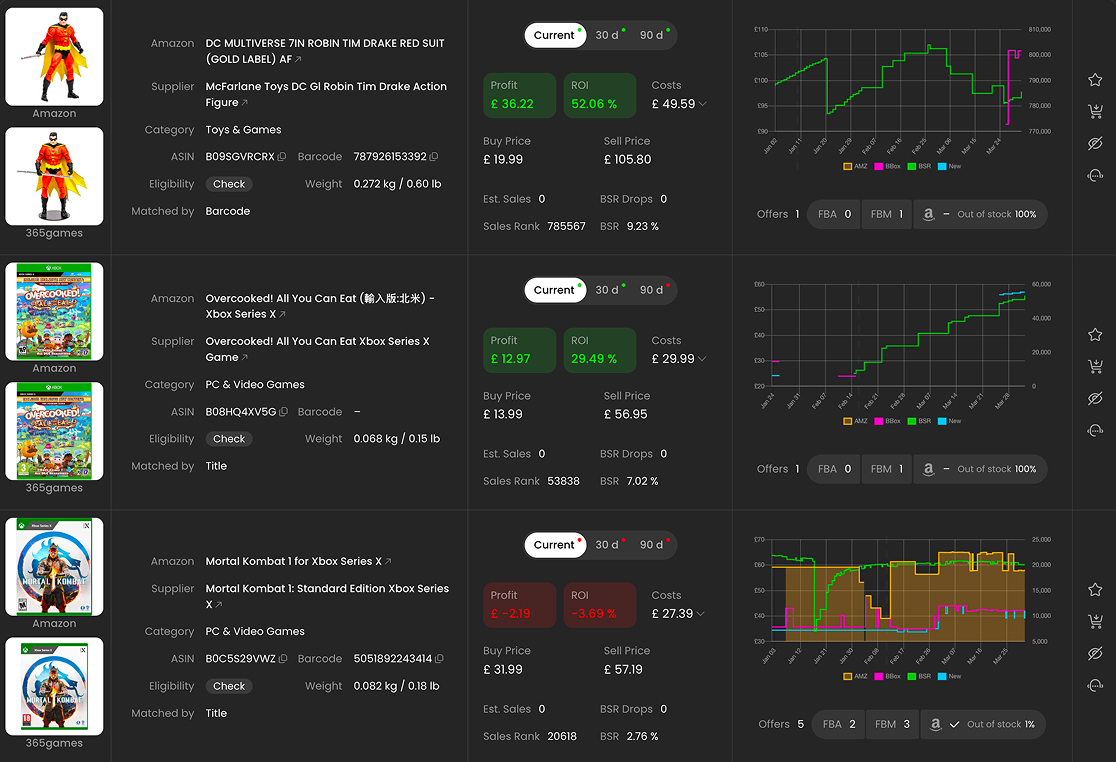Click FBM 3 pill in Mortal Kombat row
The height and width of the screenshot is (762, 1116).
[893, 724]
